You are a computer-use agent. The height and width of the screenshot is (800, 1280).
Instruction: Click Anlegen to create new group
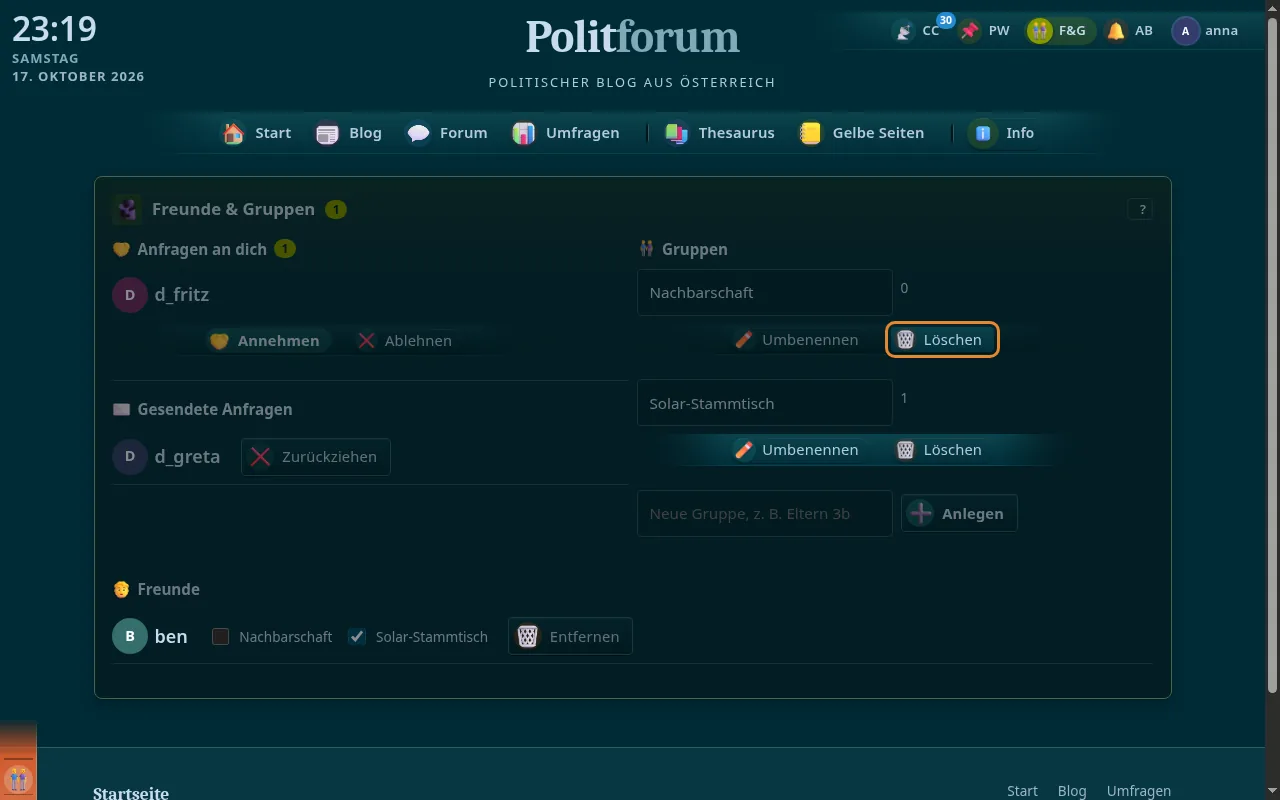959,513
